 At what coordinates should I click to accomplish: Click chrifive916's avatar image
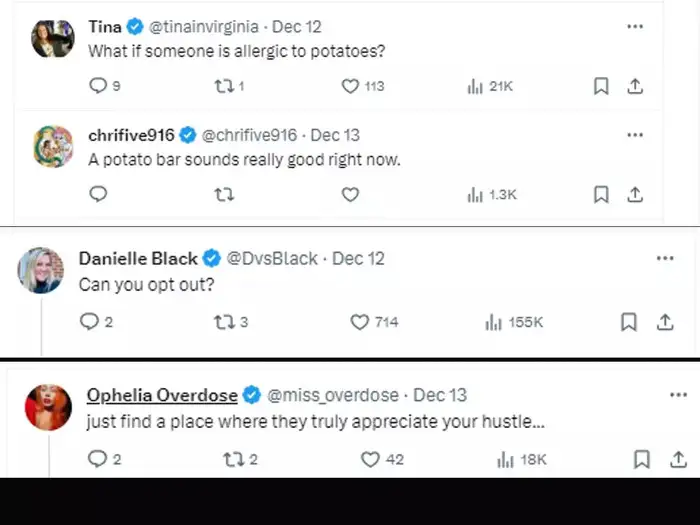tap(53, 146)
